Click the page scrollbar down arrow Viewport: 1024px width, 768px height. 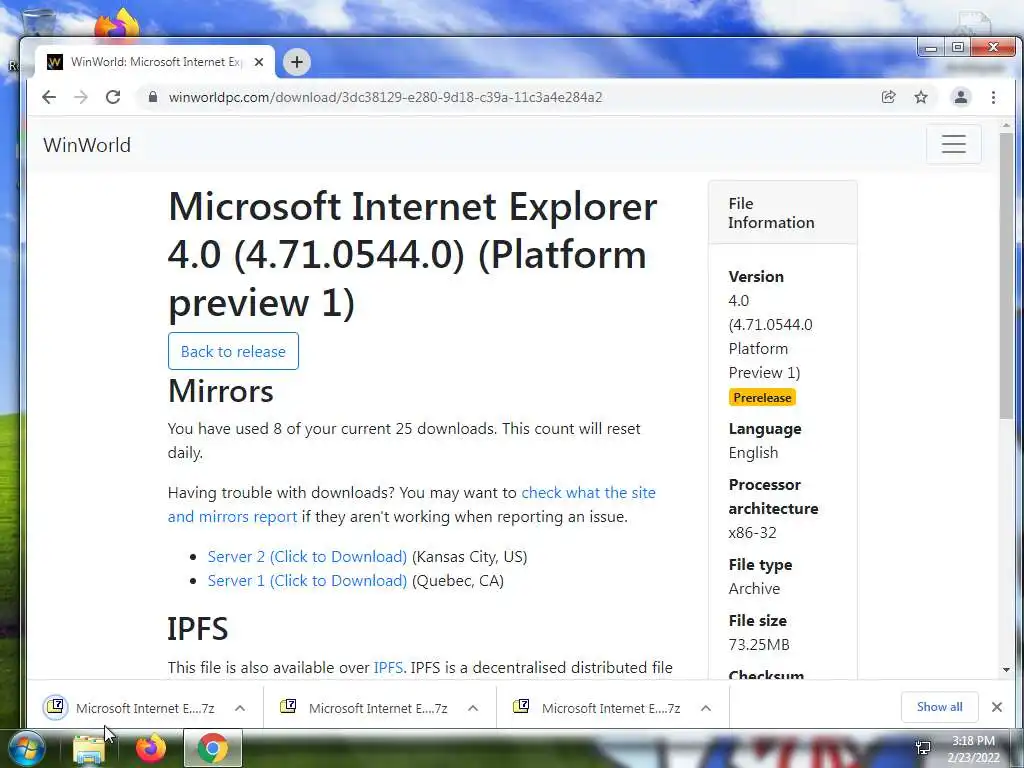click(1006, 669)
